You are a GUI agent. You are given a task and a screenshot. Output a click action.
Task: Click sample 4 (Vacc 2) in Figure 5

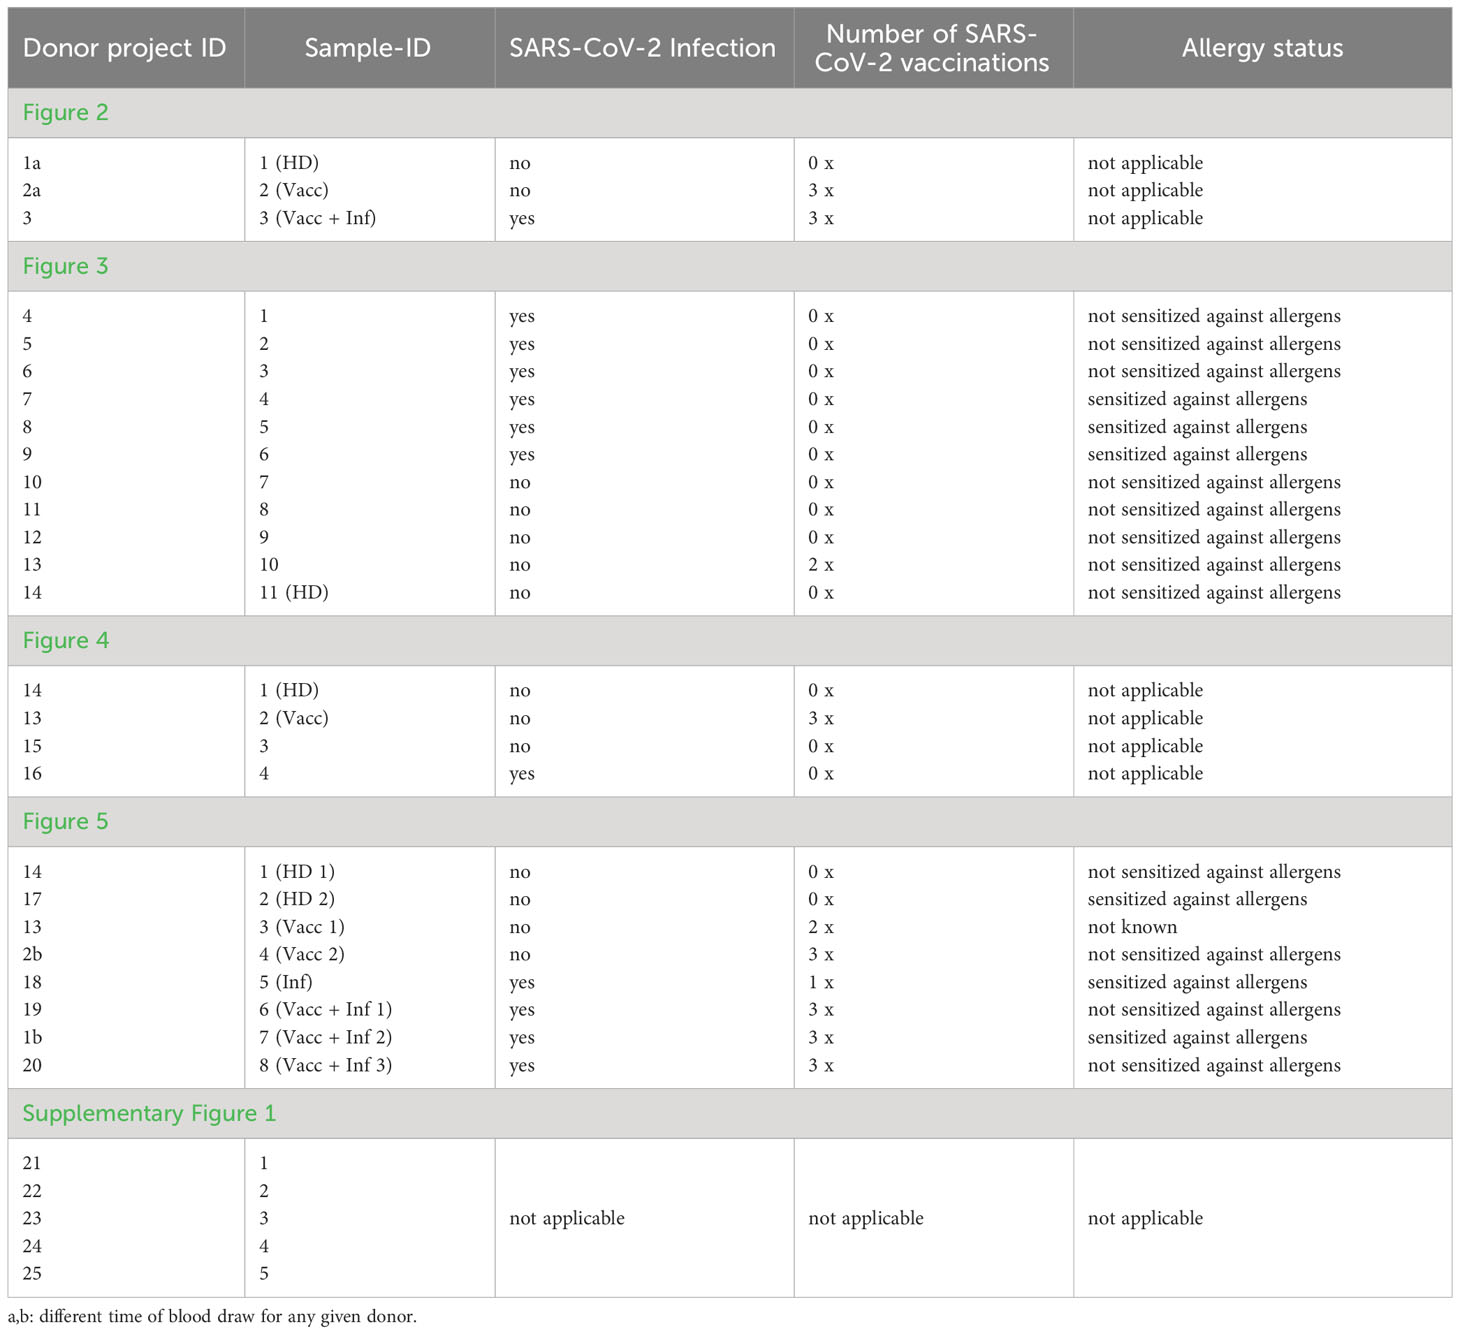click(x=302, y=954)
